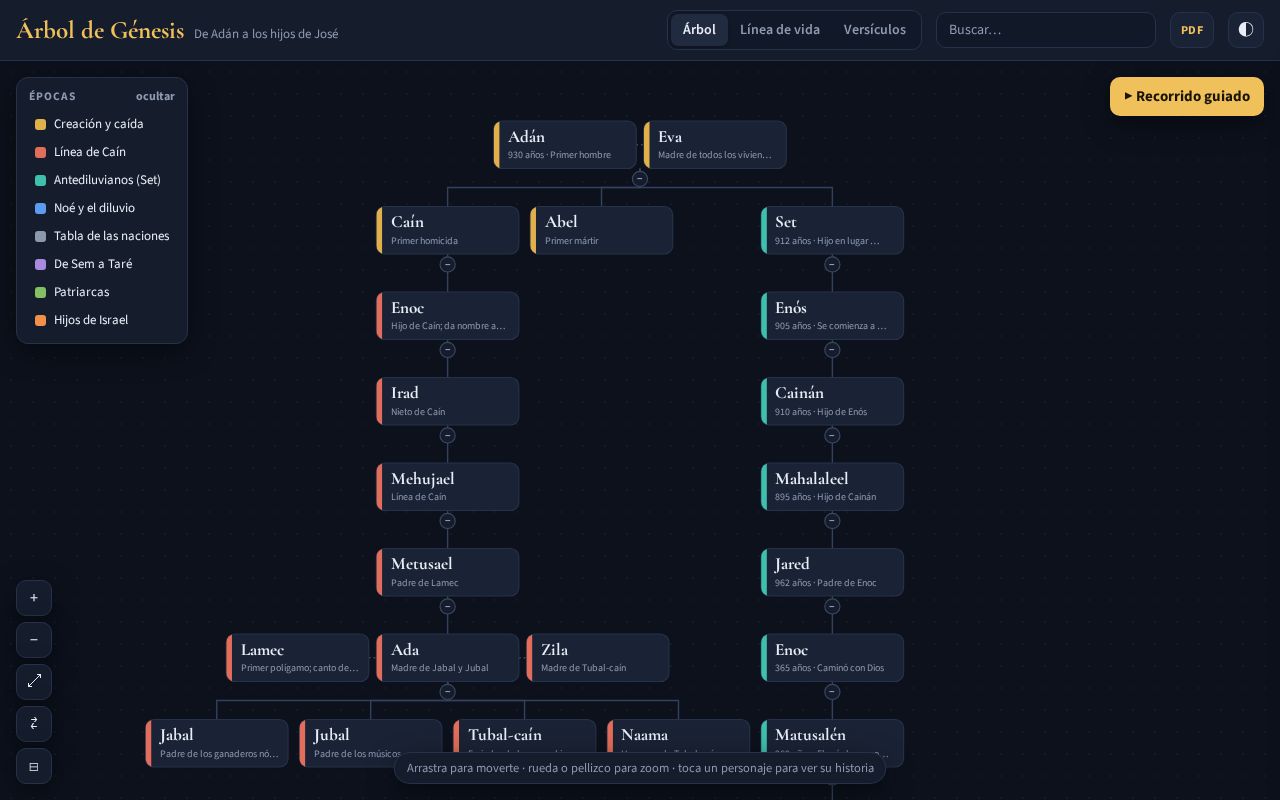The image size is (1280, 800).
Task: Collapse the branch under Enós
Action: [832, 350]
